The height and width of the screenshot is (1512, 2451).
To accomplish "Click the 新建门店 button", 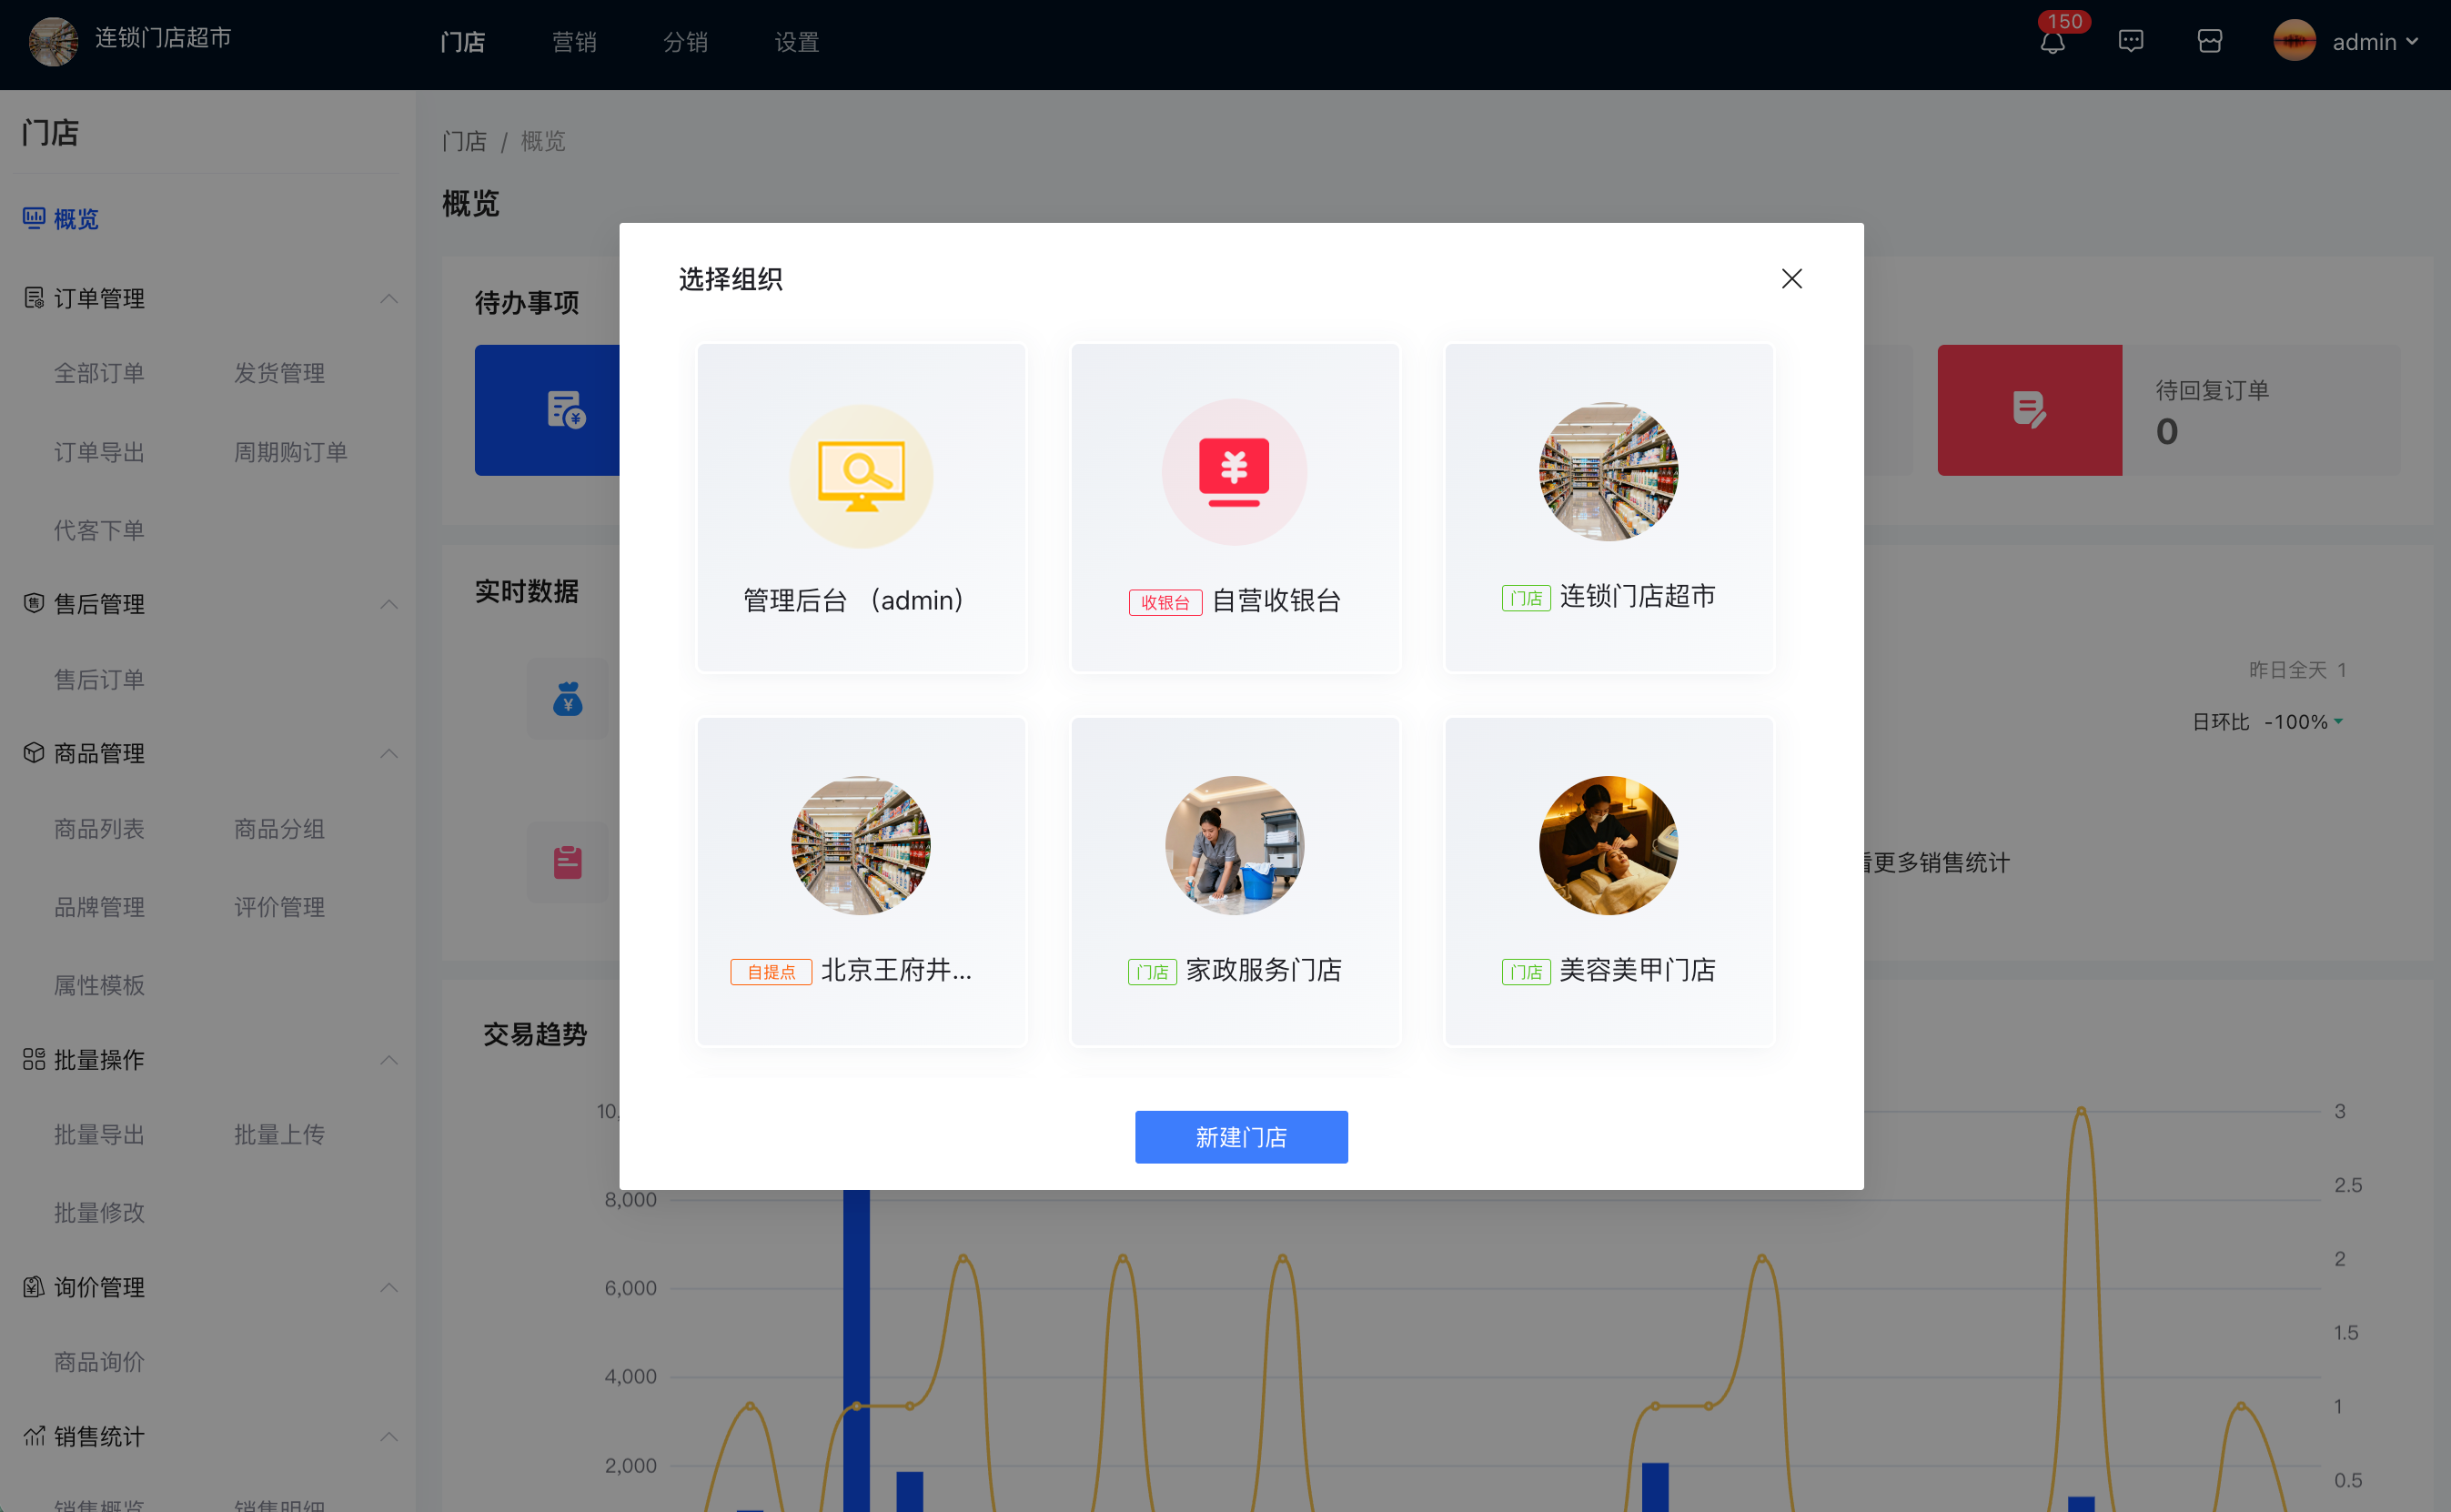I will coord(1241,1137).
